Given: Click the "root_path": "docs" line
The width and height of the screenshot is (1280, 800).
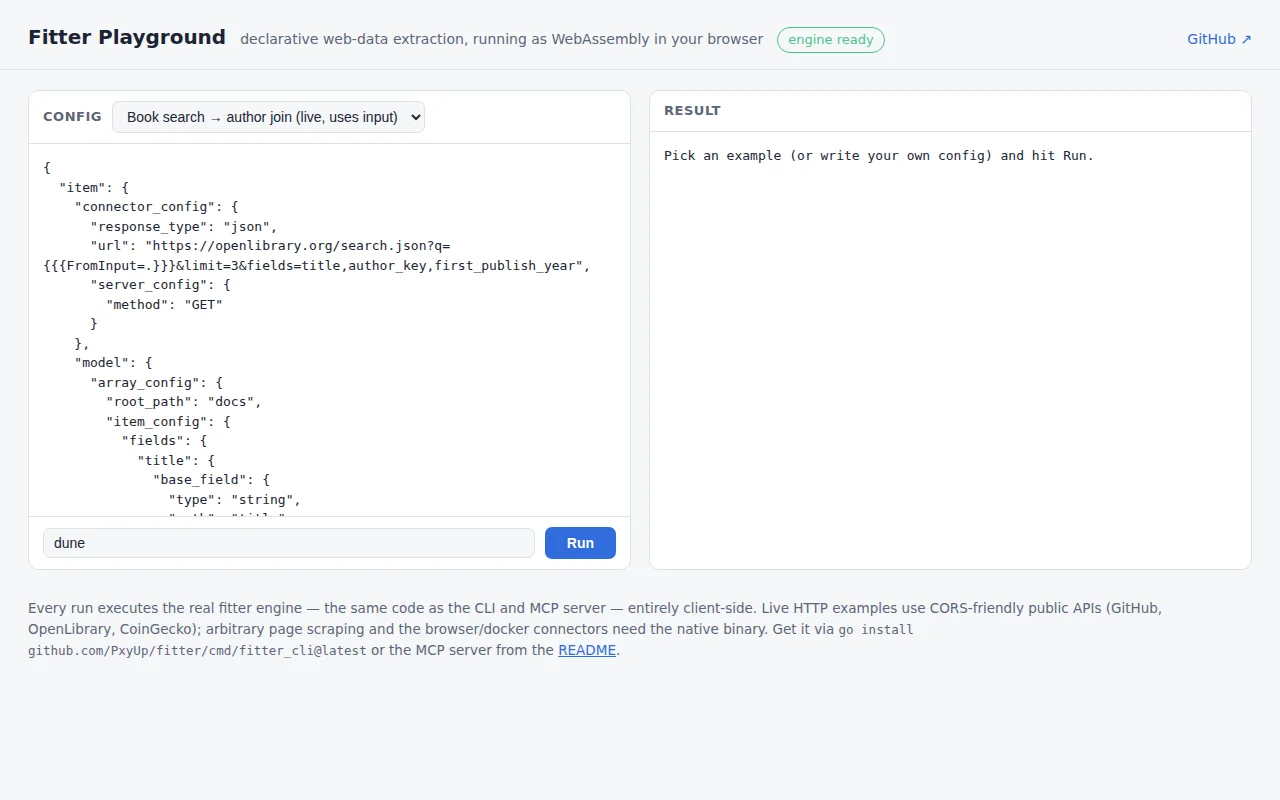Looking at the screenshot, I should tap(184, 402).
